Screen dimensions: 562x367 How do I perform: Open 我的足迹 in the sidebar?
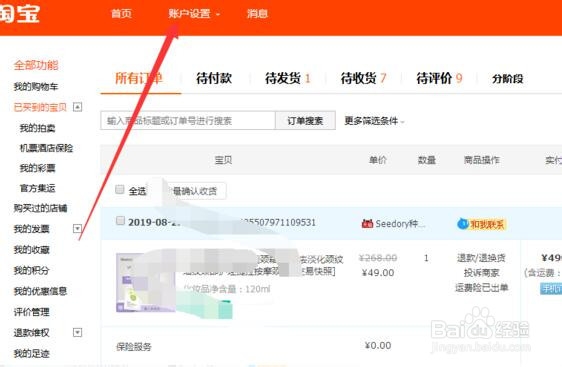(32, 353)
